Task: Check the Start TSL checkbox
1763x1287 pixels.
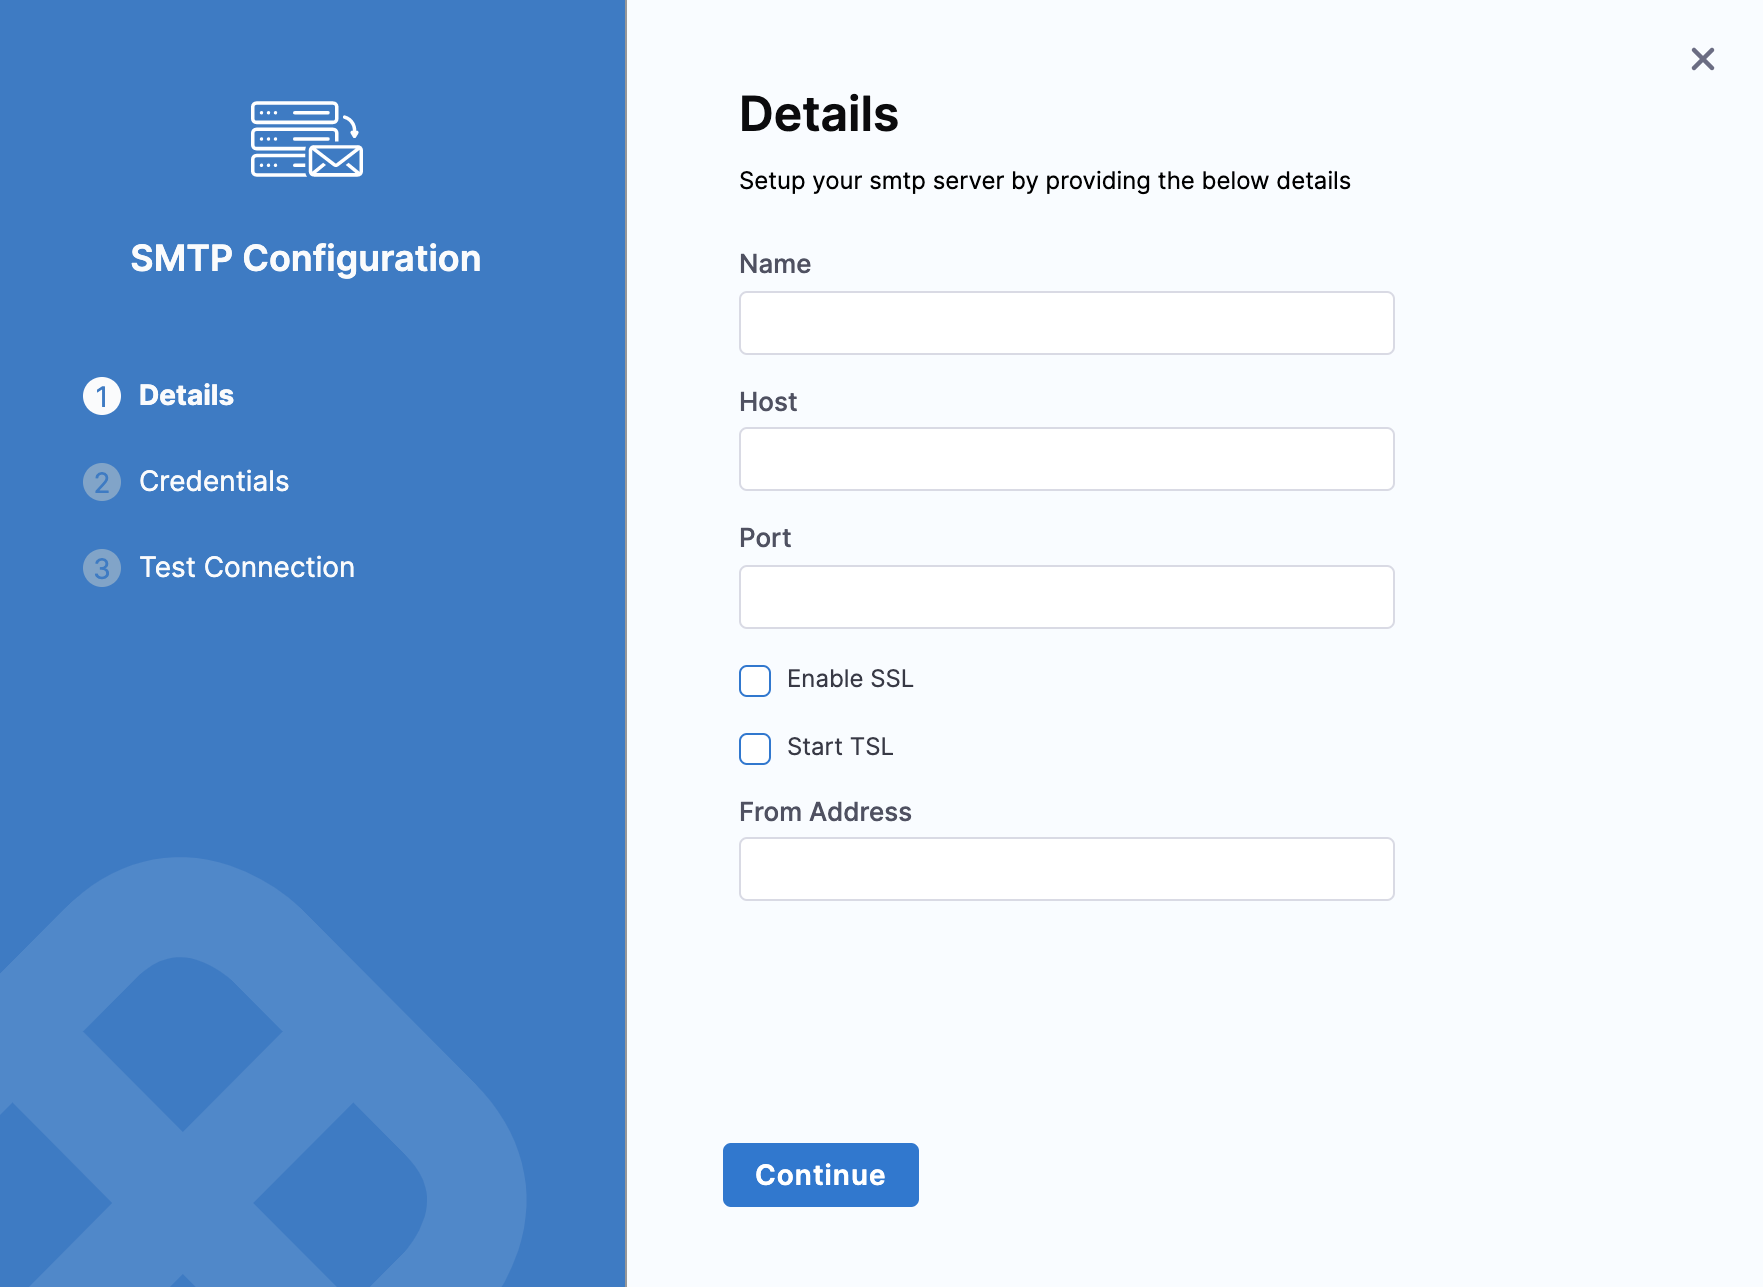Action: pyautogui.click(x=755, y=748)
